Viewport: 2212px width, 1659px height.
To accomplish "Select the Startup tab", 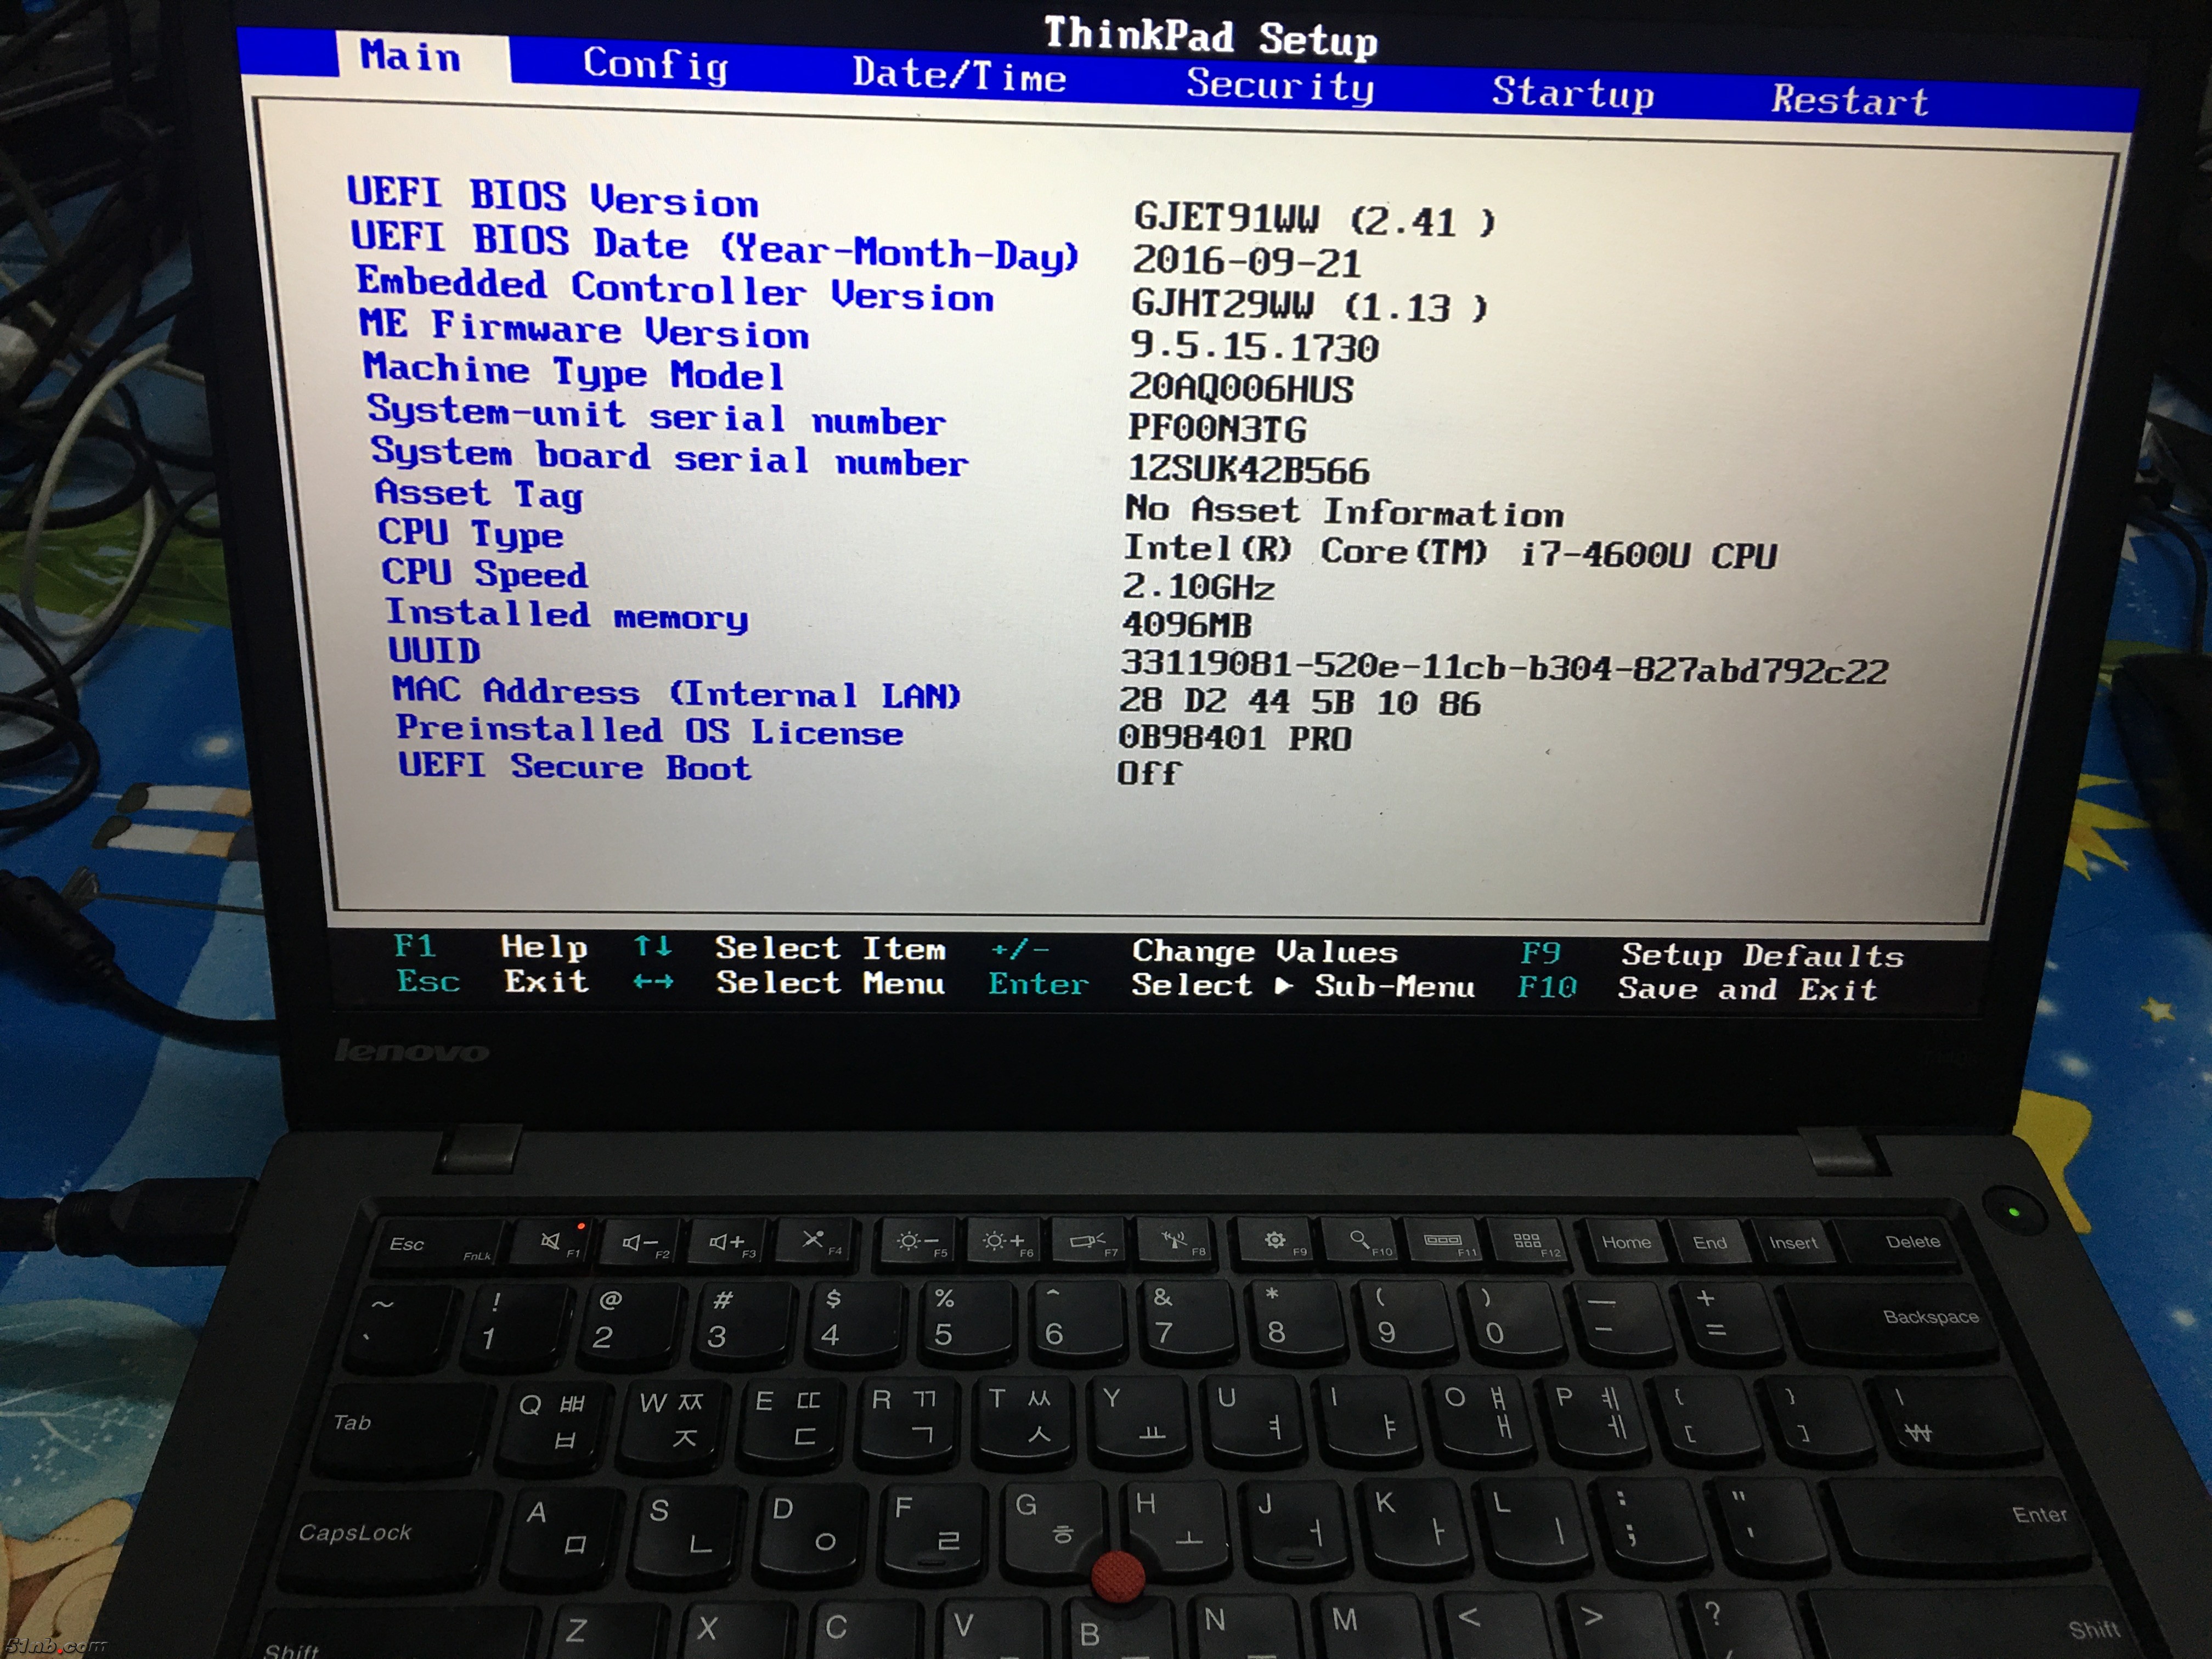I will pyautogui.click(x=1572, y=92).
